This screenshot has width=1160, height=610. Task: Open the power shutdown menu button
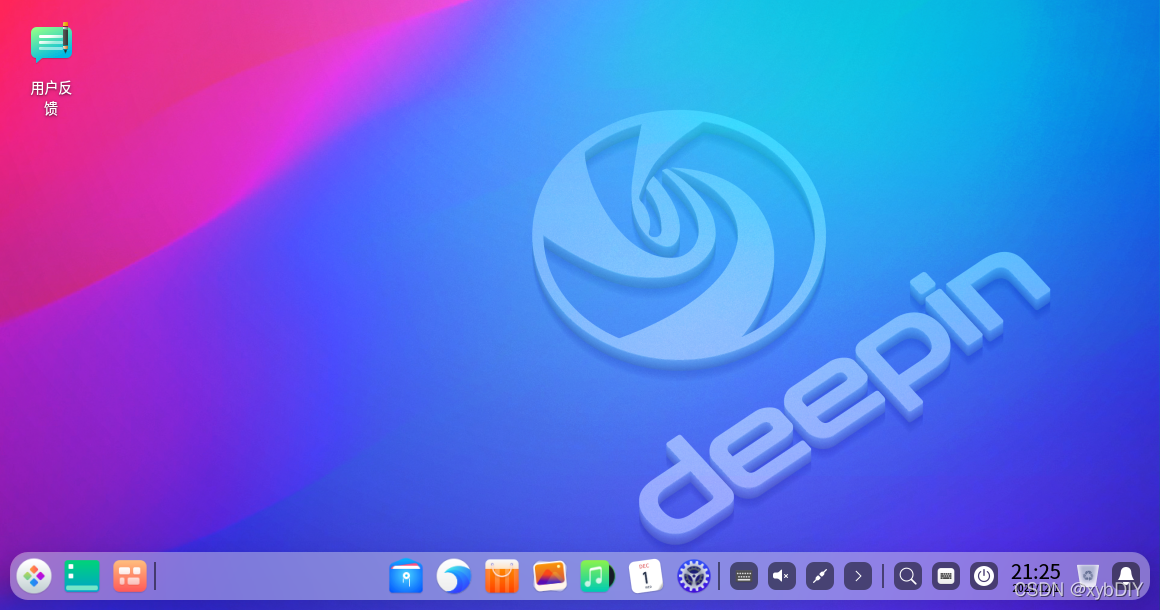984,576
